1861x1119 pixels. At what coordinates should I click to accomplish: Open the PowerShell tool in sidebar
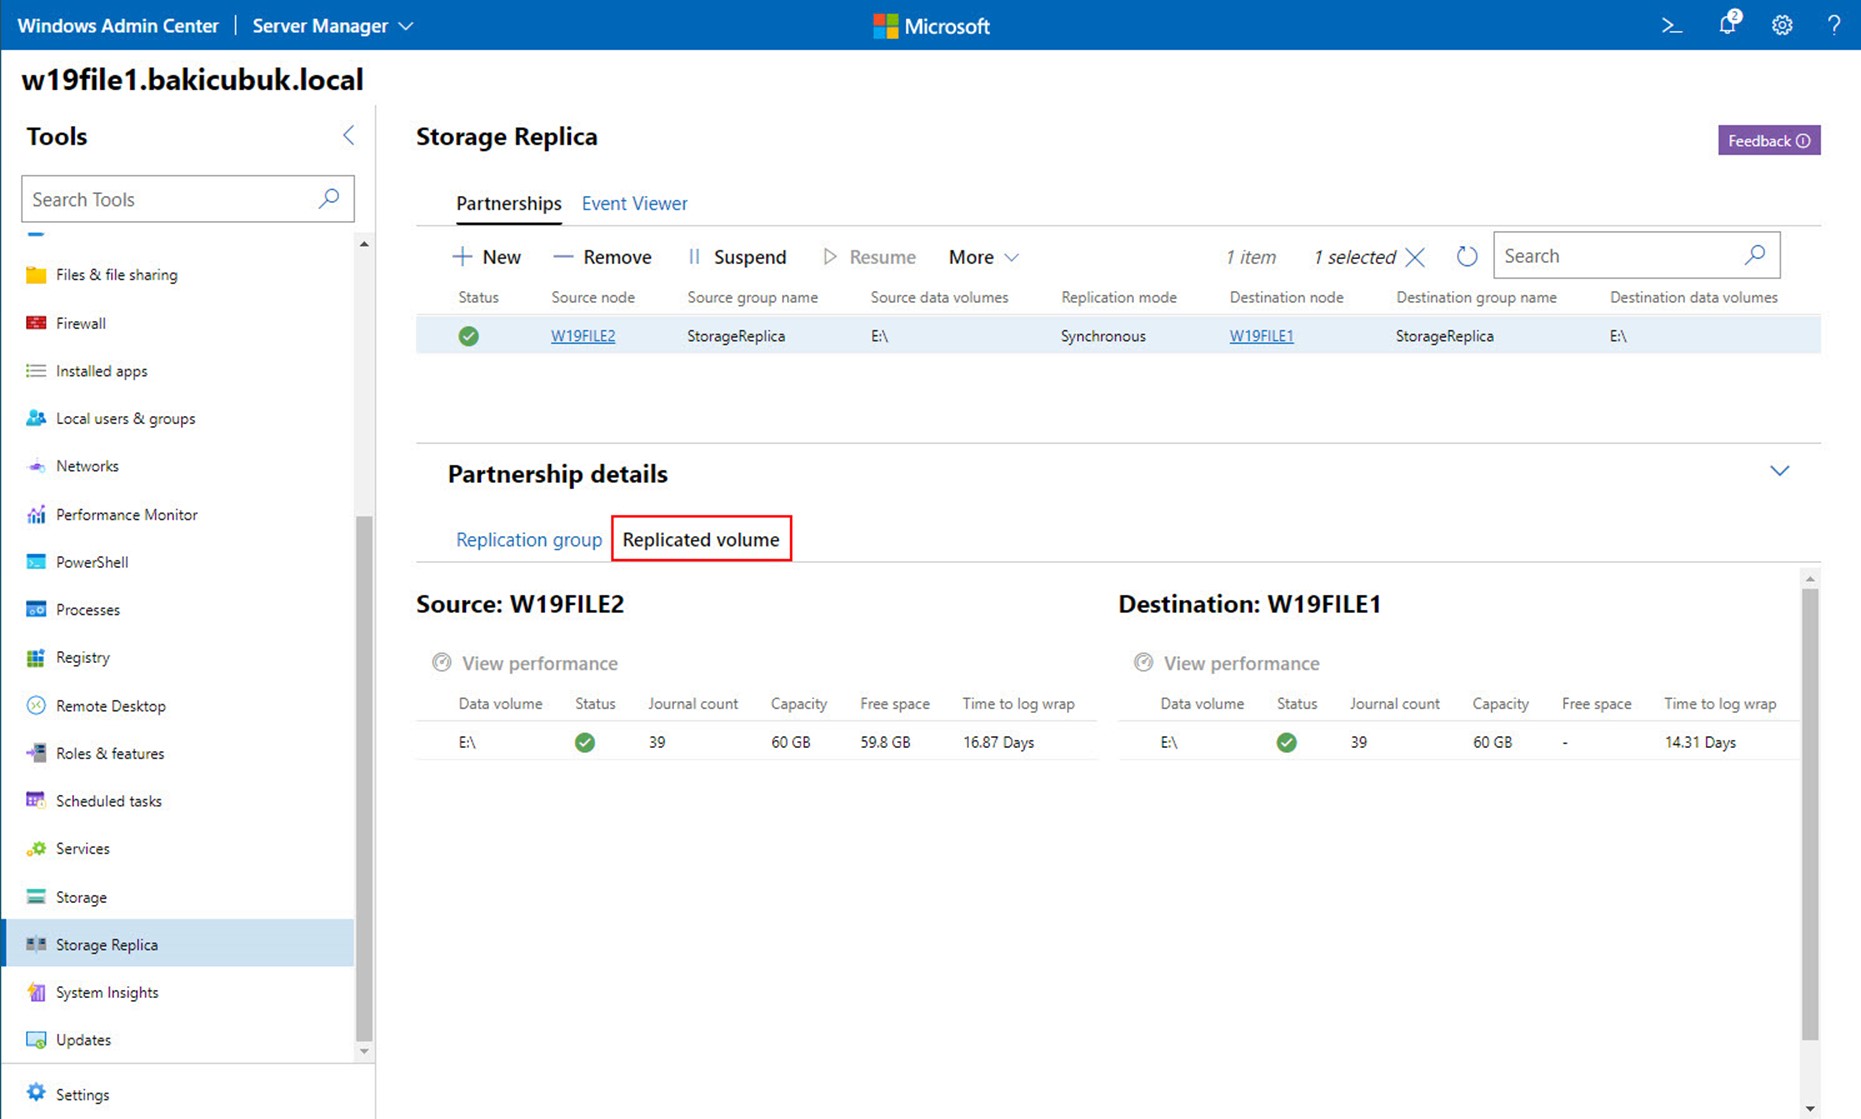(92, 562)
